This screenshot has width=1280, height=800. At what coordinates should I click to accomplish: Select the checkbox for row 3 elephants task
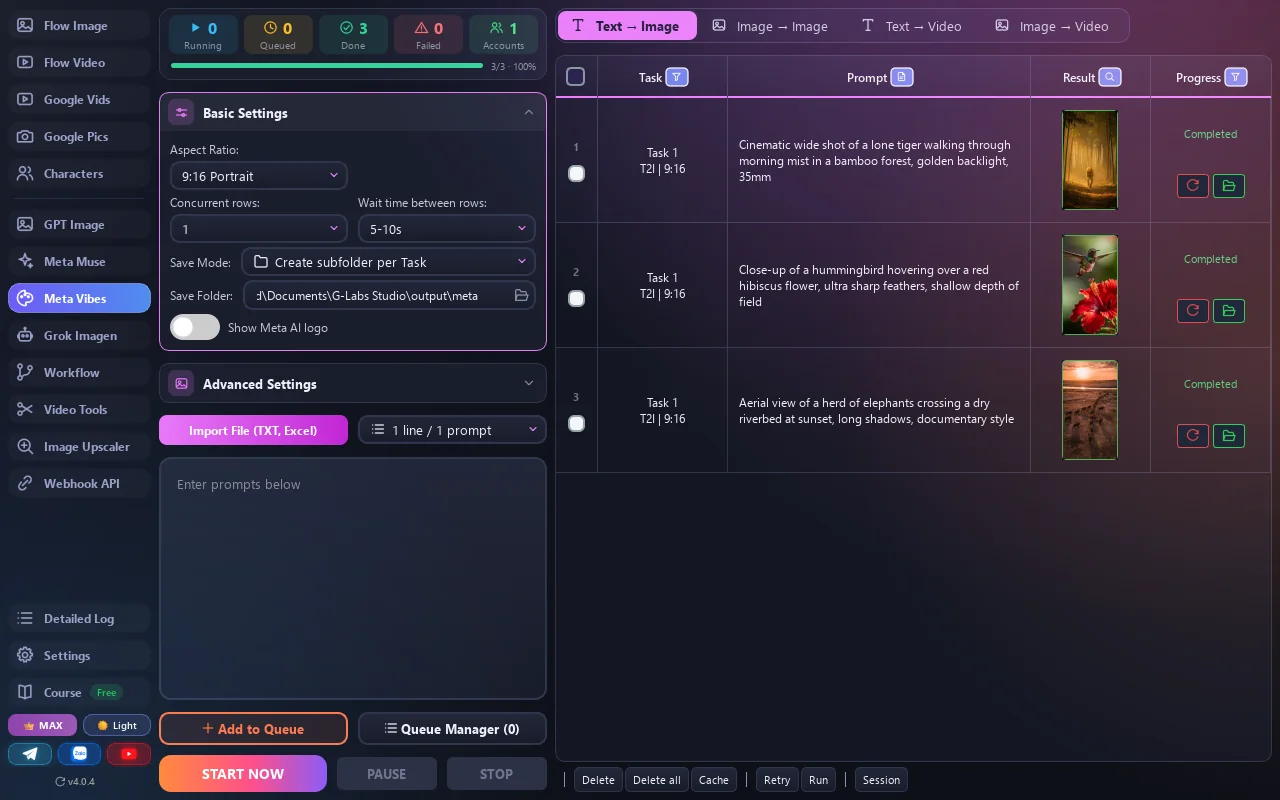576,423
